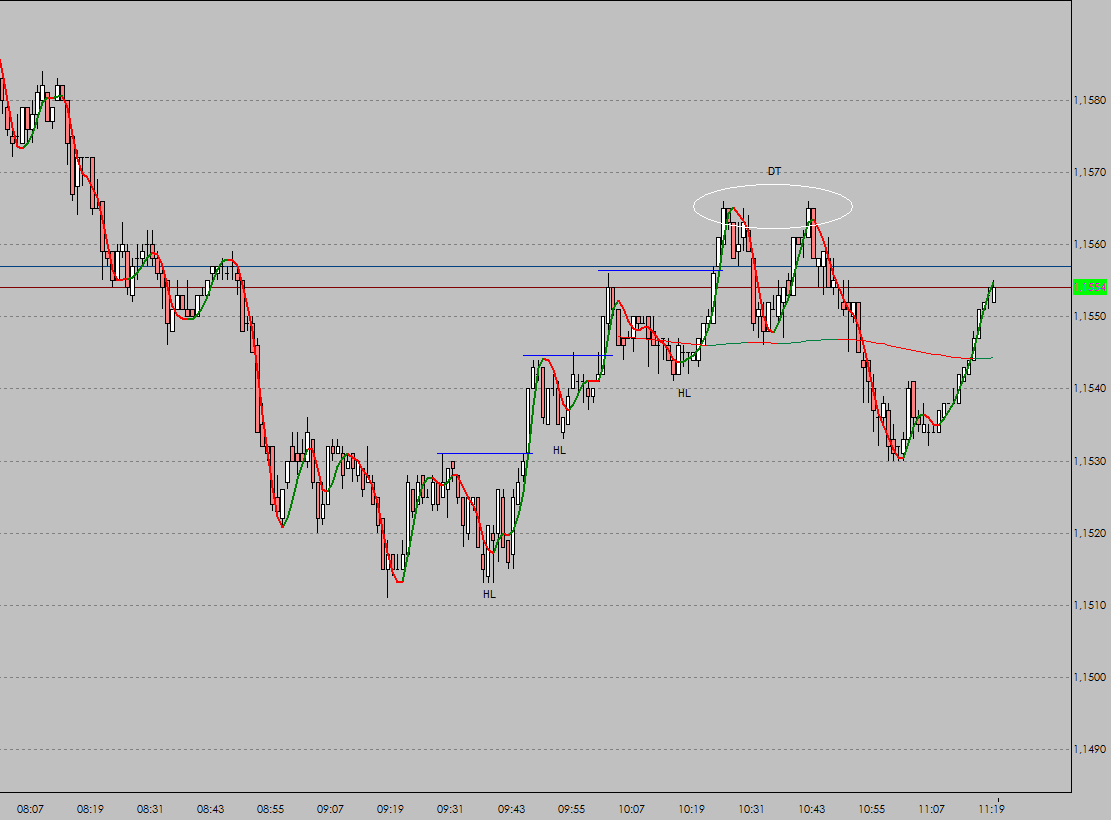The image size is (1111, 820).
Task: Click the 1,1550 price axis label
Action: point(1090,316)
